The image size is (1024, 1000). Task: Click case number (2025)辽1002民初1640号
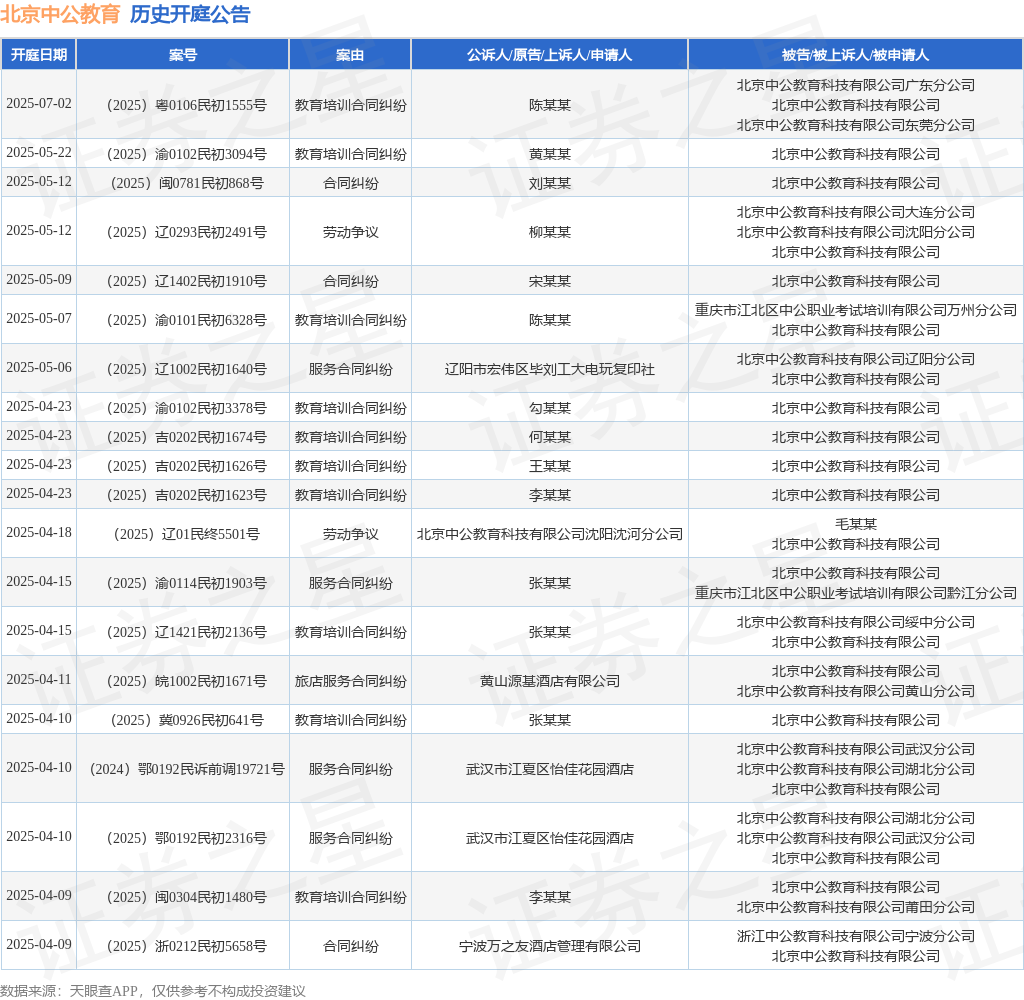186,369
